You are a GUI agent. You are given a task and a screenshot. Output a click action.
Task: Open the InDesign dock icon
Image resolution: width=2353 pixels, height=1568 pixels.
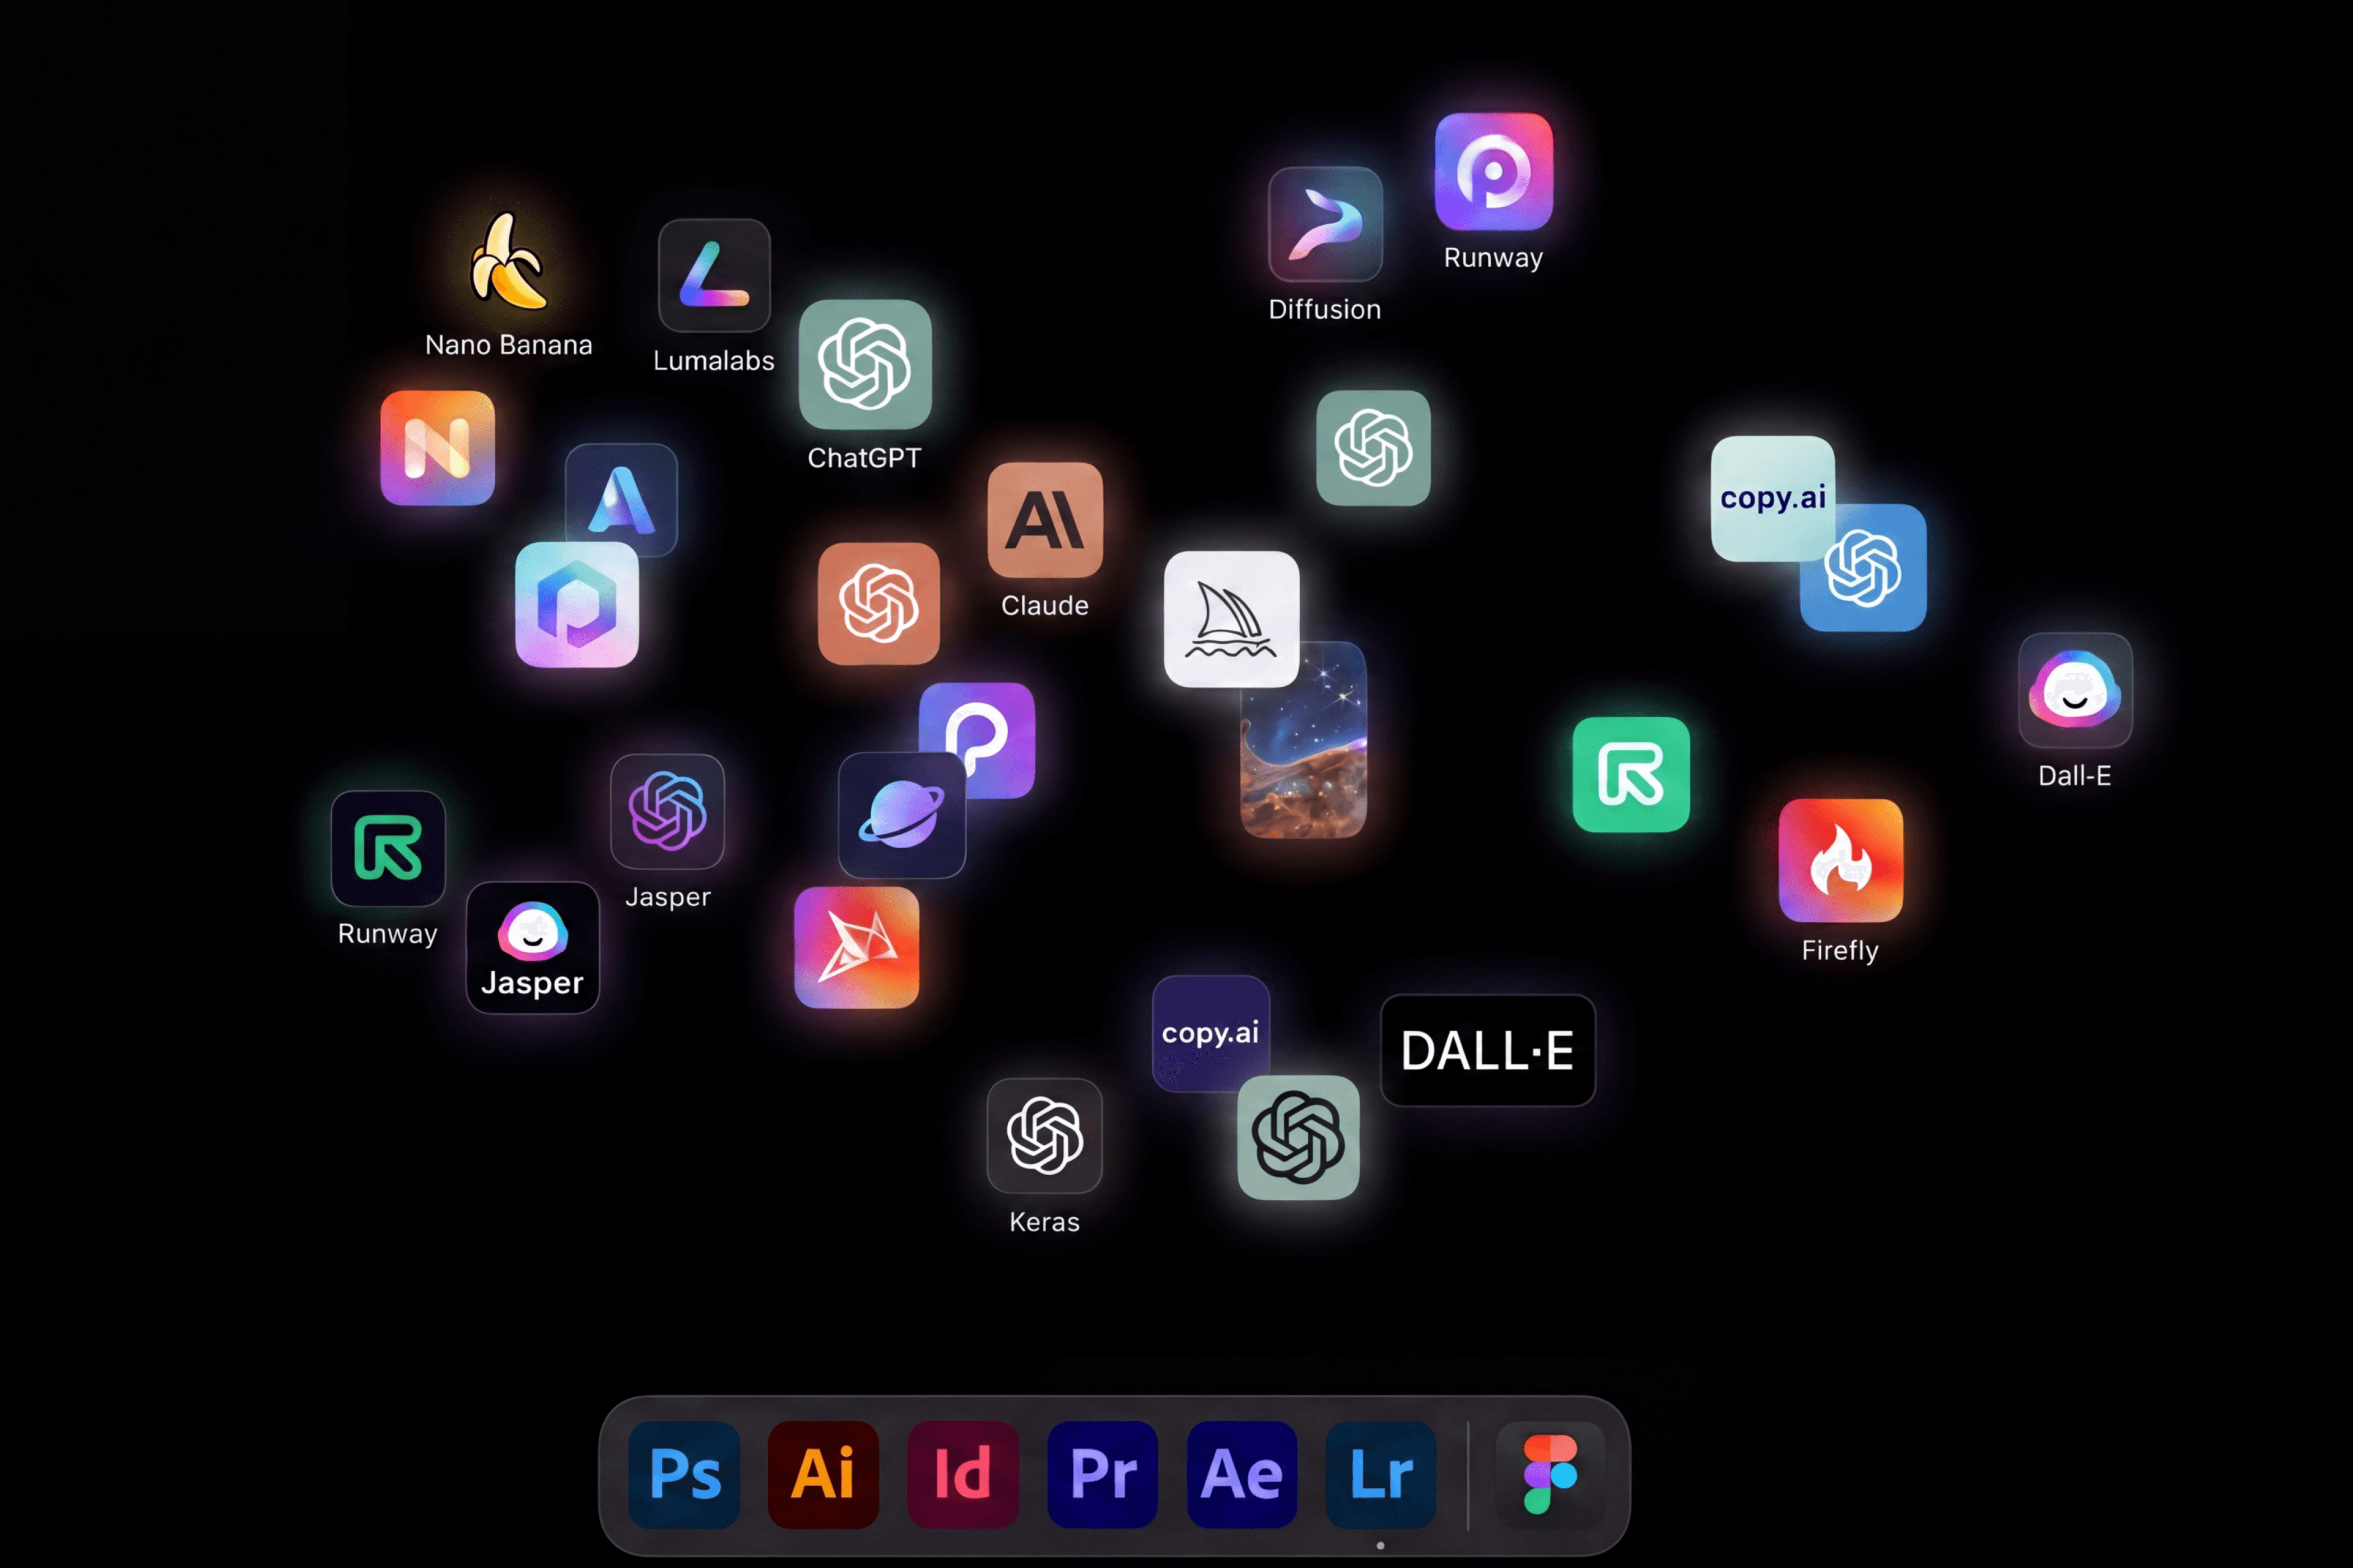tap(962, 1474)
